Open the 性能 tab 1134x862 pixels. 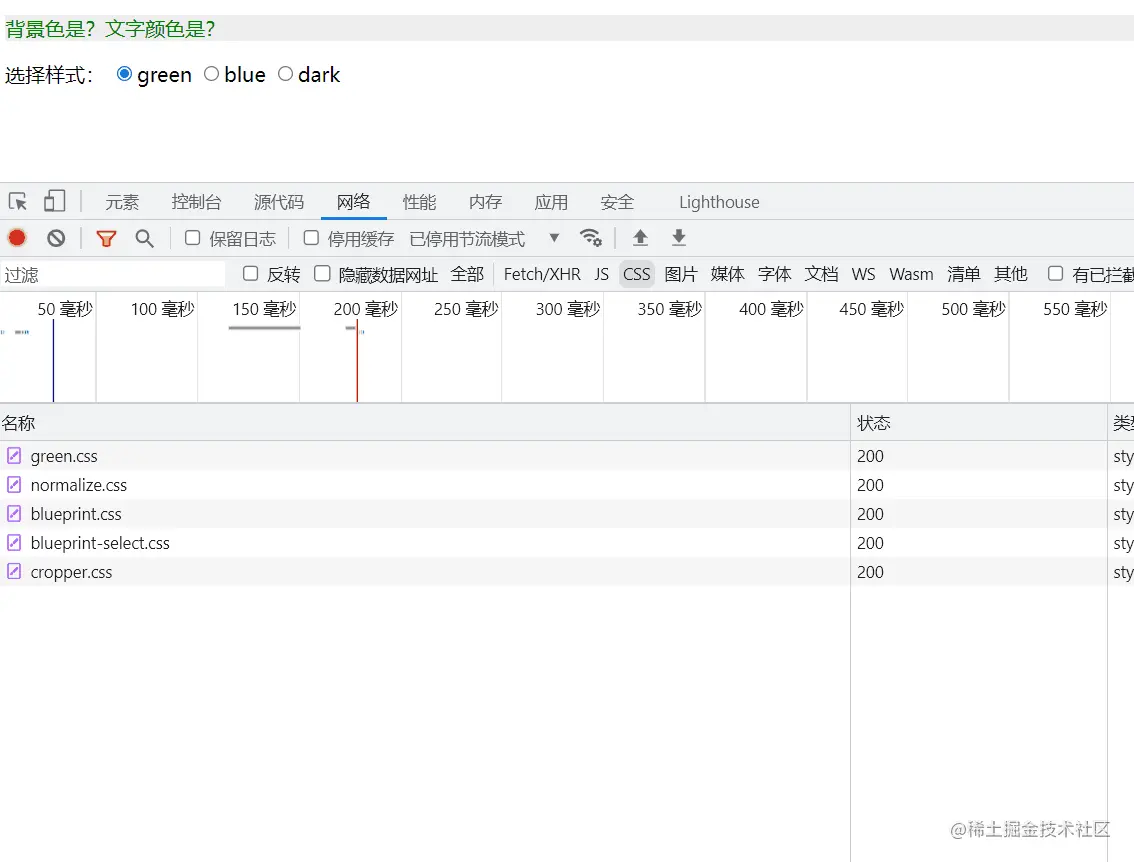point(419,202)
